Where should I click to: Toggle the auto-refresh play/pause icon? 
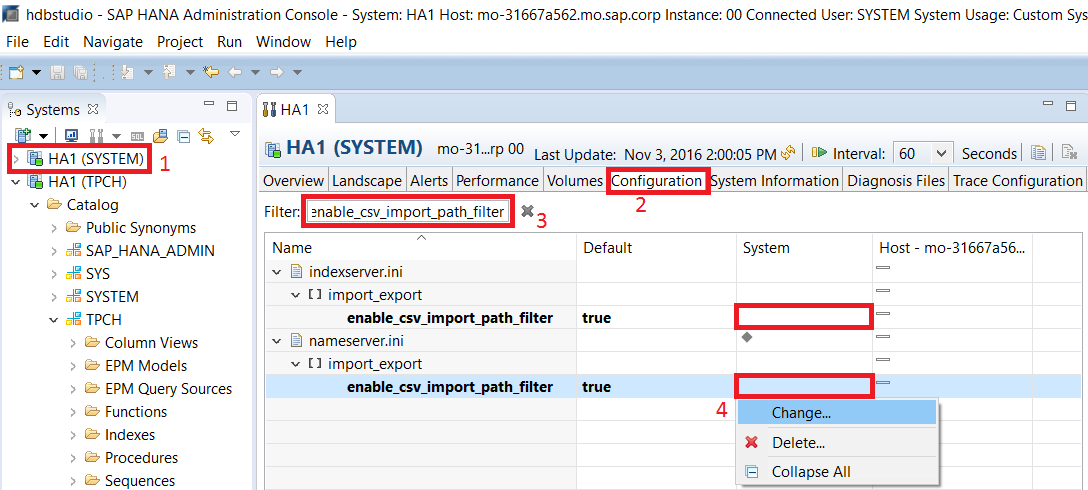tap(820, 153)
